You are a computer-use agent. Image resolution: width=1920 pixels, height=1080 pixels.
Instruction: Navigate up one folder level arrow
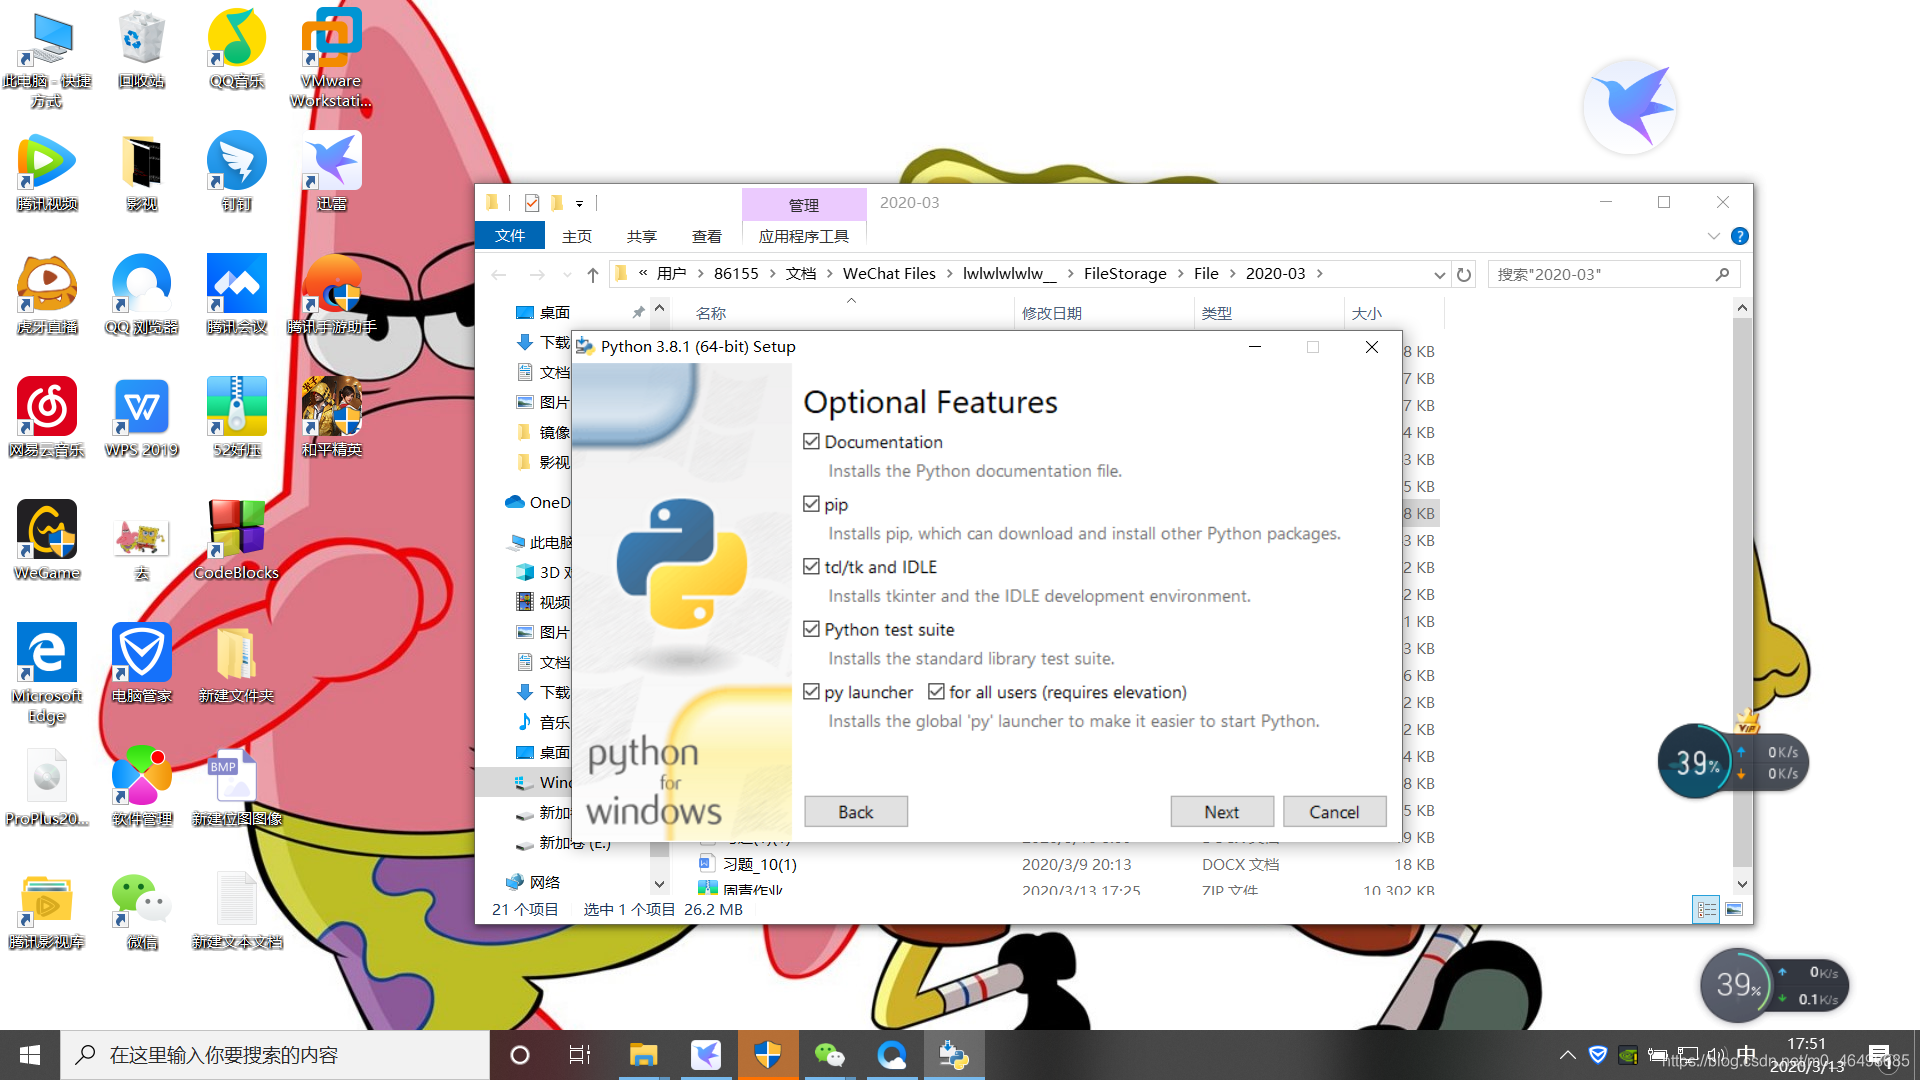pyautogui.click(x=593, y=274)
